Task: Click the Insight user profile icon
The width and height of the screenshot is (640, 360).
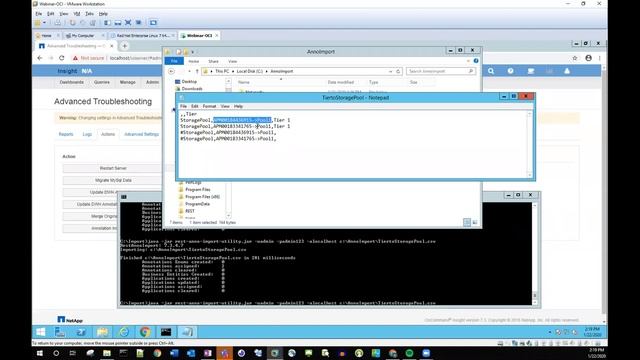Action: click(567, 71)
